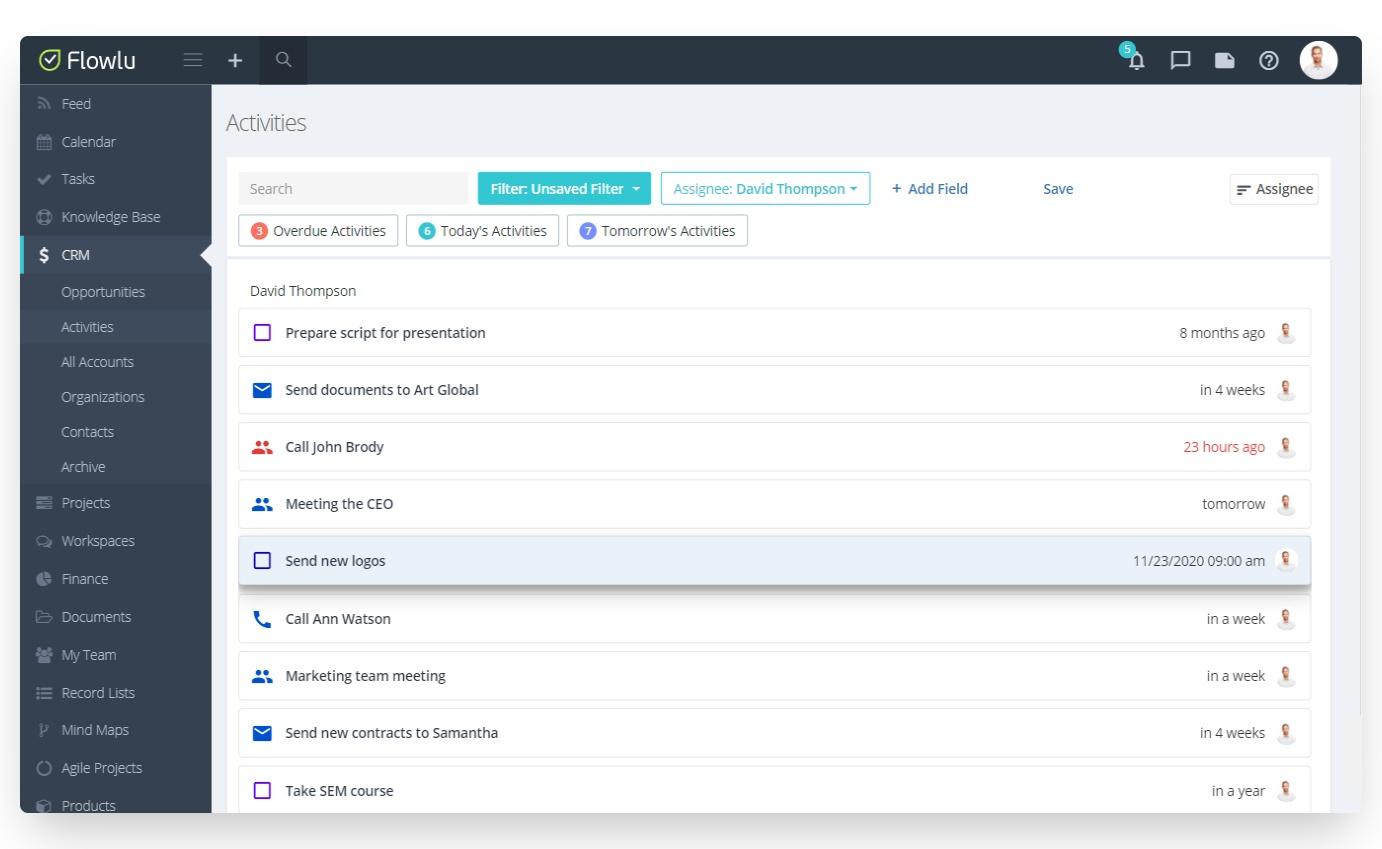Click the 8 months ago due label

(1222, 333)
